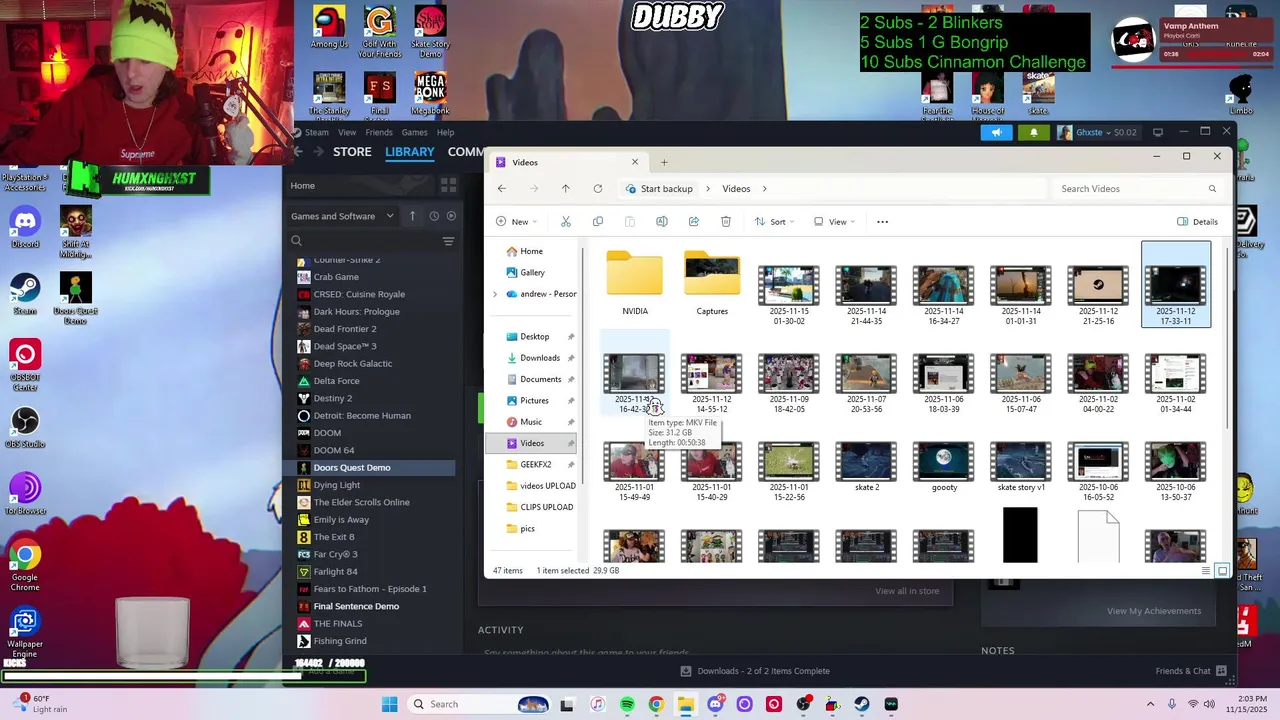Screen dimensions: 1280x720
Task: Open Steam notifications bell
Action: click(1034, 132)
